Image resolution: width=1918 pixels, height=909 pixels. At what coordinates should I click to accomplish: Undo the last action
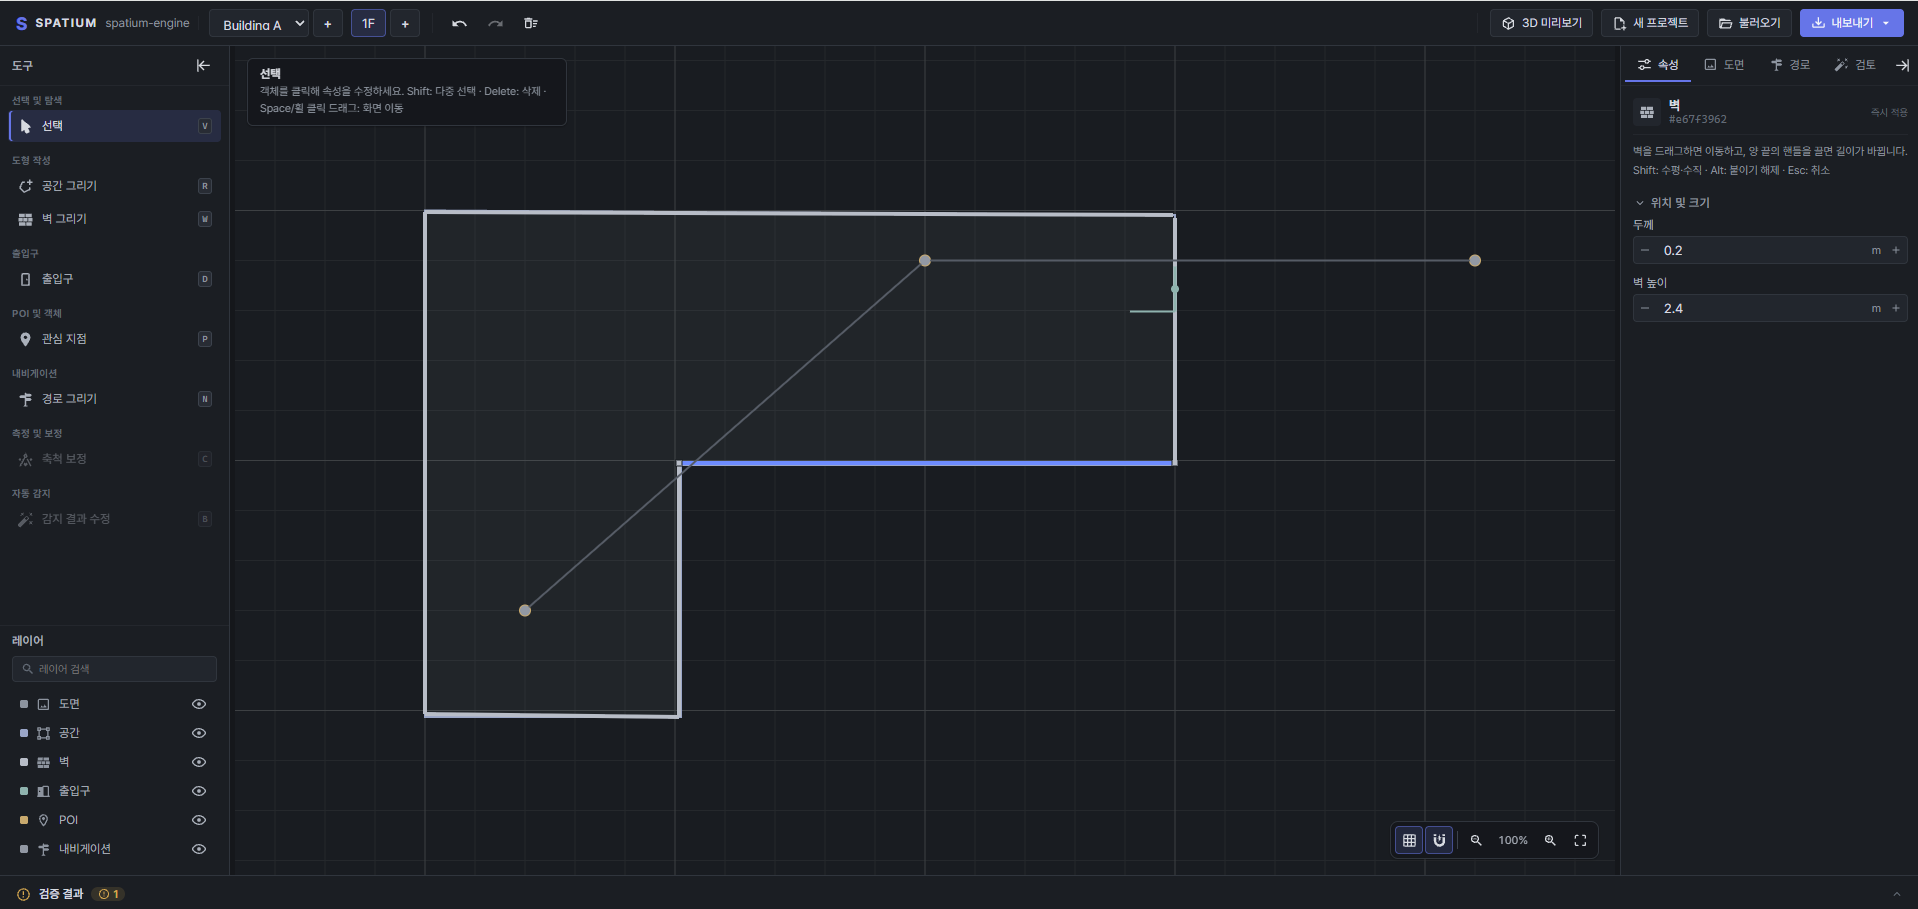(459, 24)
